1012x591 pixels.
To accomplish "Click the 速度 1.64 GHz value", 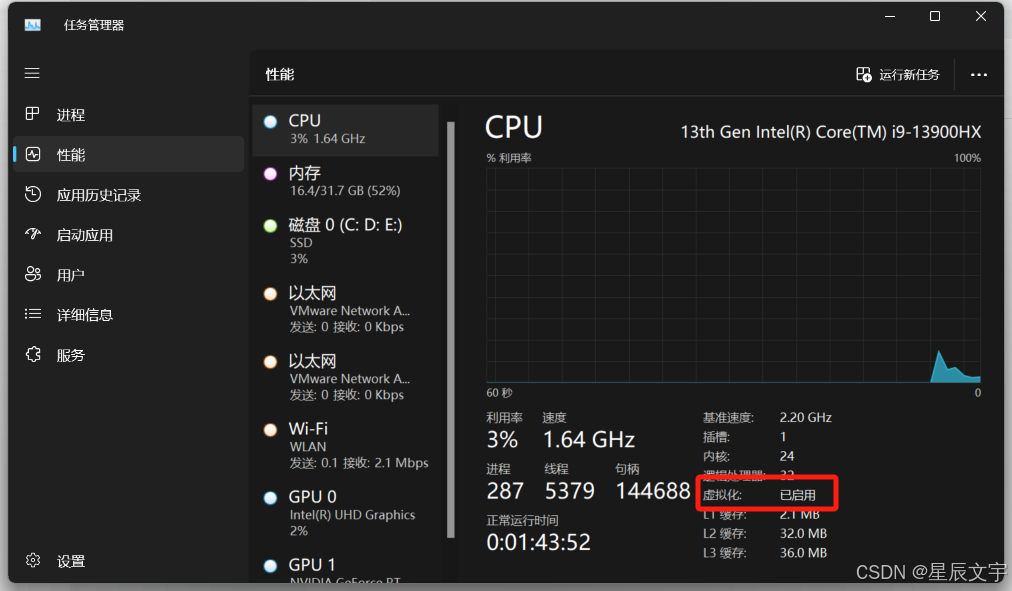I will tap(589, 439).
